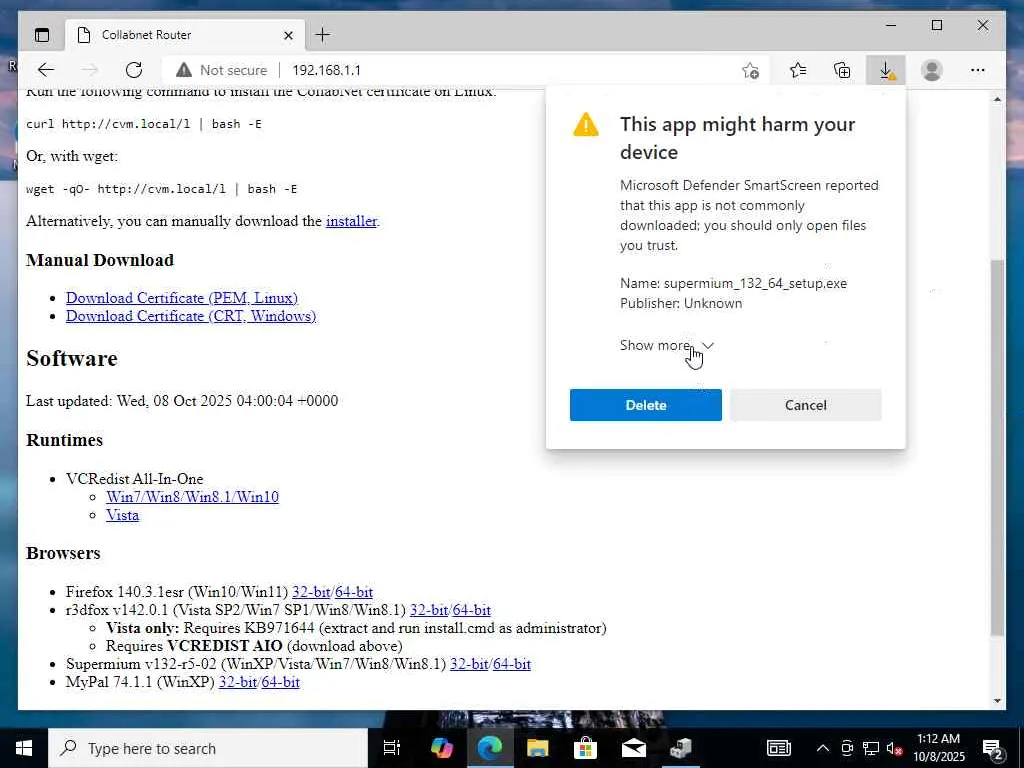This screenshot has width=1024, height=768.
Task: Reload the page with the refresh icon
Action: 134,70
